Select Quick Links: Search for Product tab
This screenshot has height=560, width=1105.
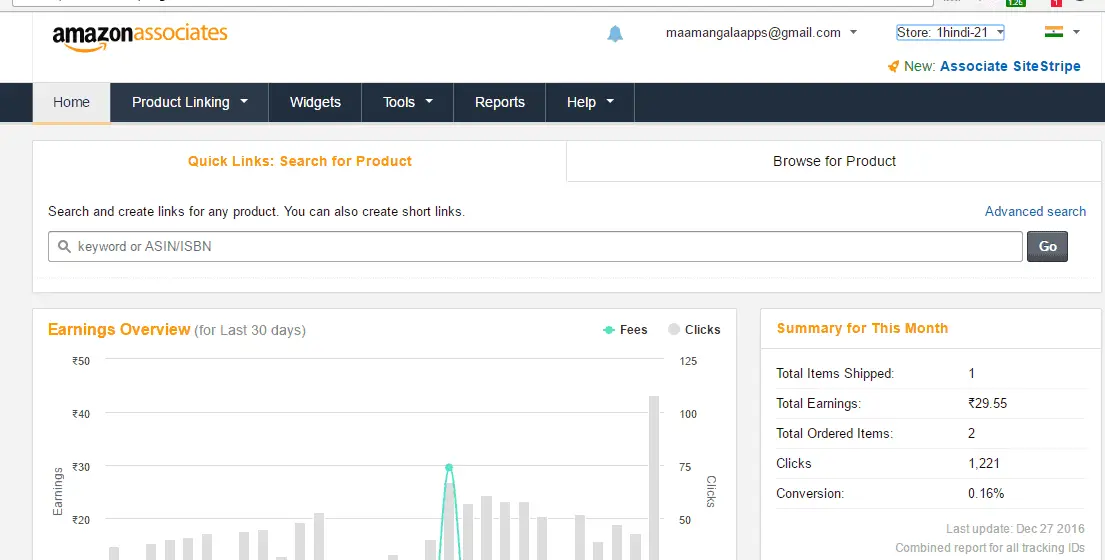point(300,161)
